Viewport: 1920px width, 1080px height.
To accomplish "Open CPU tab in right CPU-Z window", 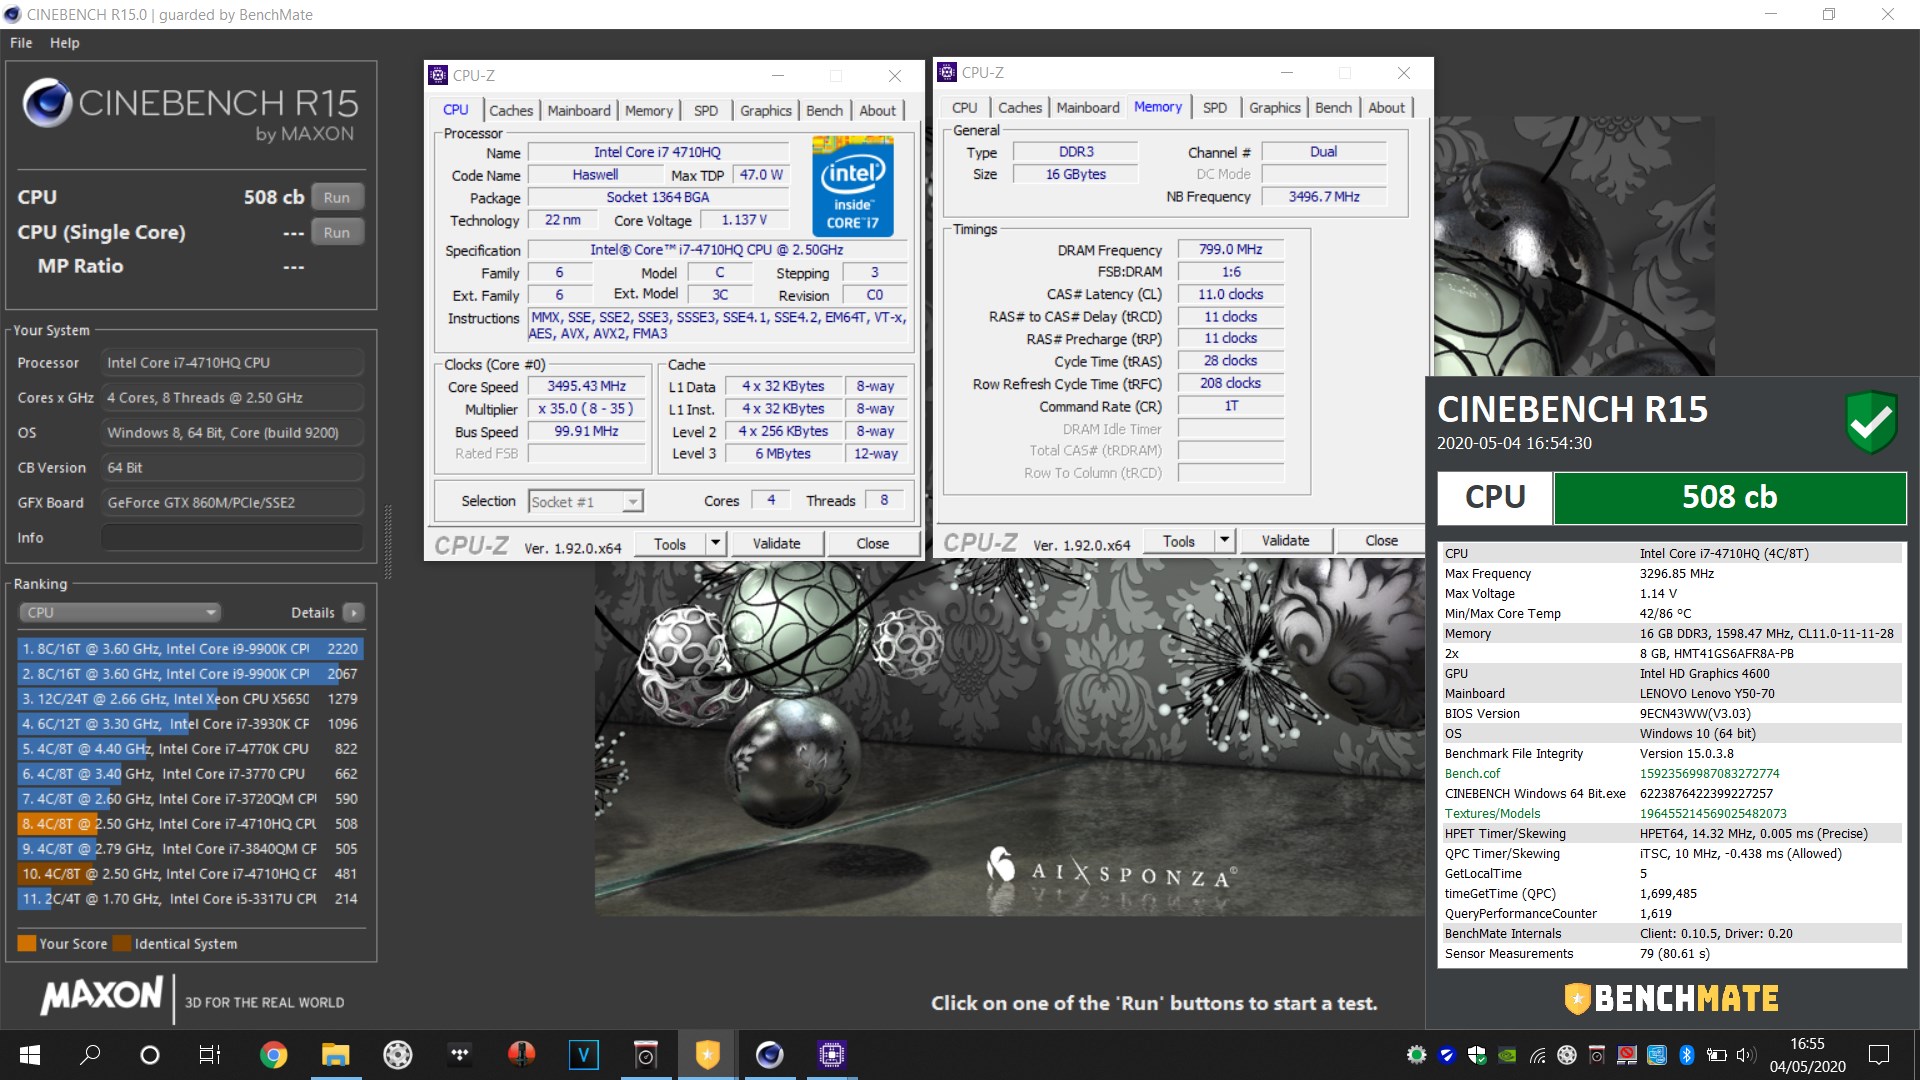I will 965,107.
